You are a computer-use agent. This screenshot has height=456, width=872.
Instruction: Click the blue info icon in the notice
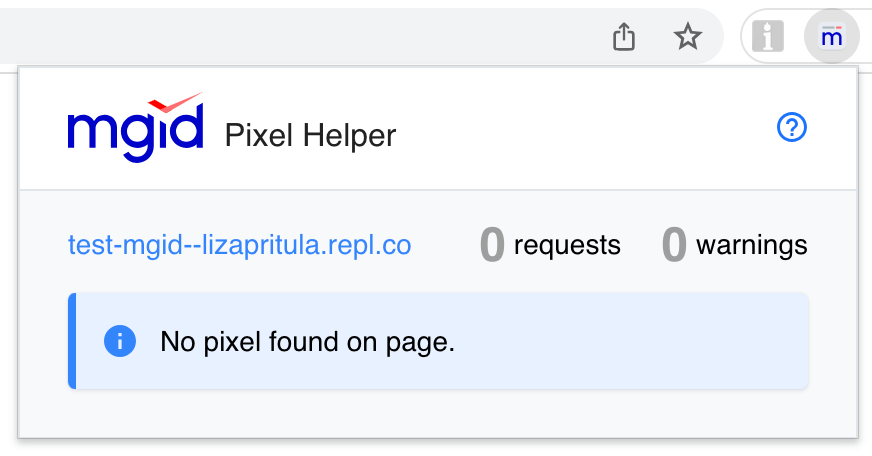click(120, 342)
